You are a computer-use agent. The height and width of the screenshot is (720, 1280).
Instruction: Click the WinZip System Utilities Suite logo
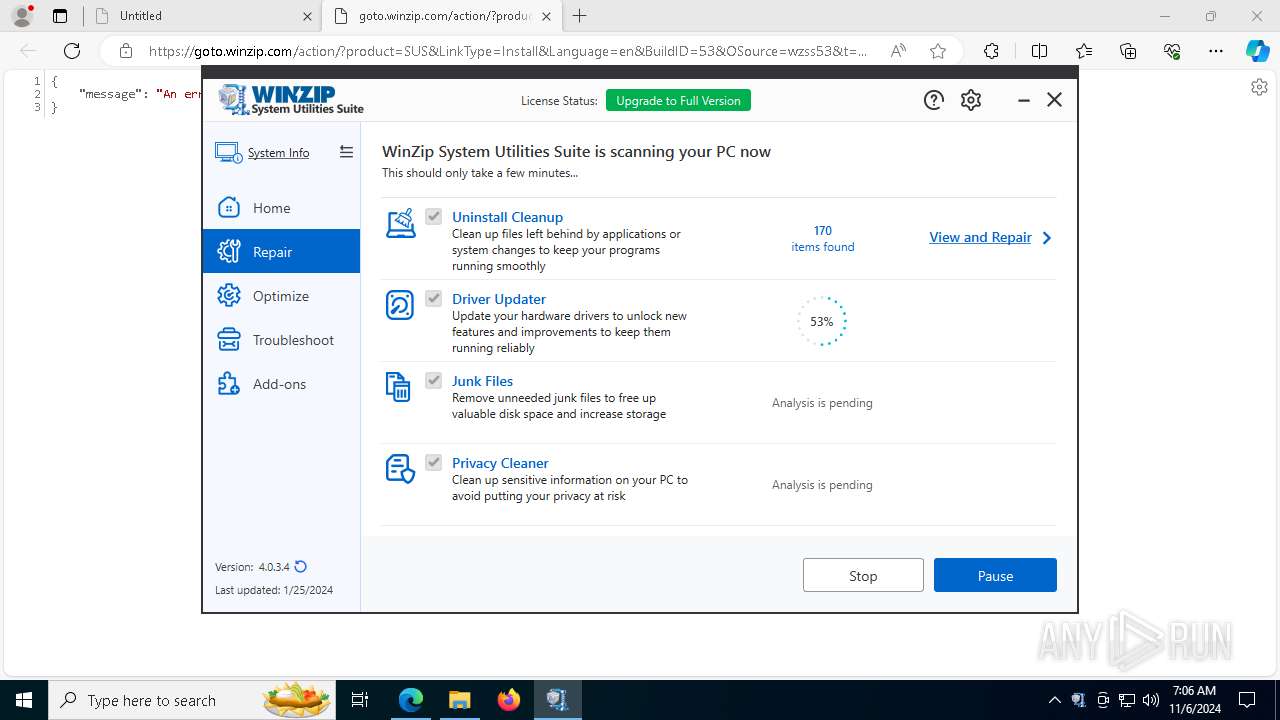point(291,100)
